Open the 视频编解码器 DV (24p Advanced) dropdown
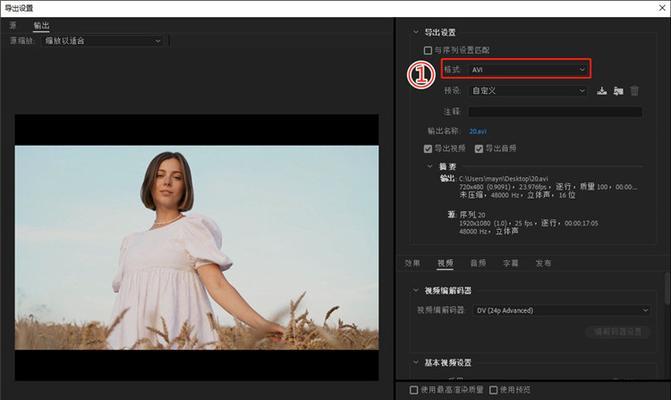Screen dimensions: 671x400 [561, 310]
